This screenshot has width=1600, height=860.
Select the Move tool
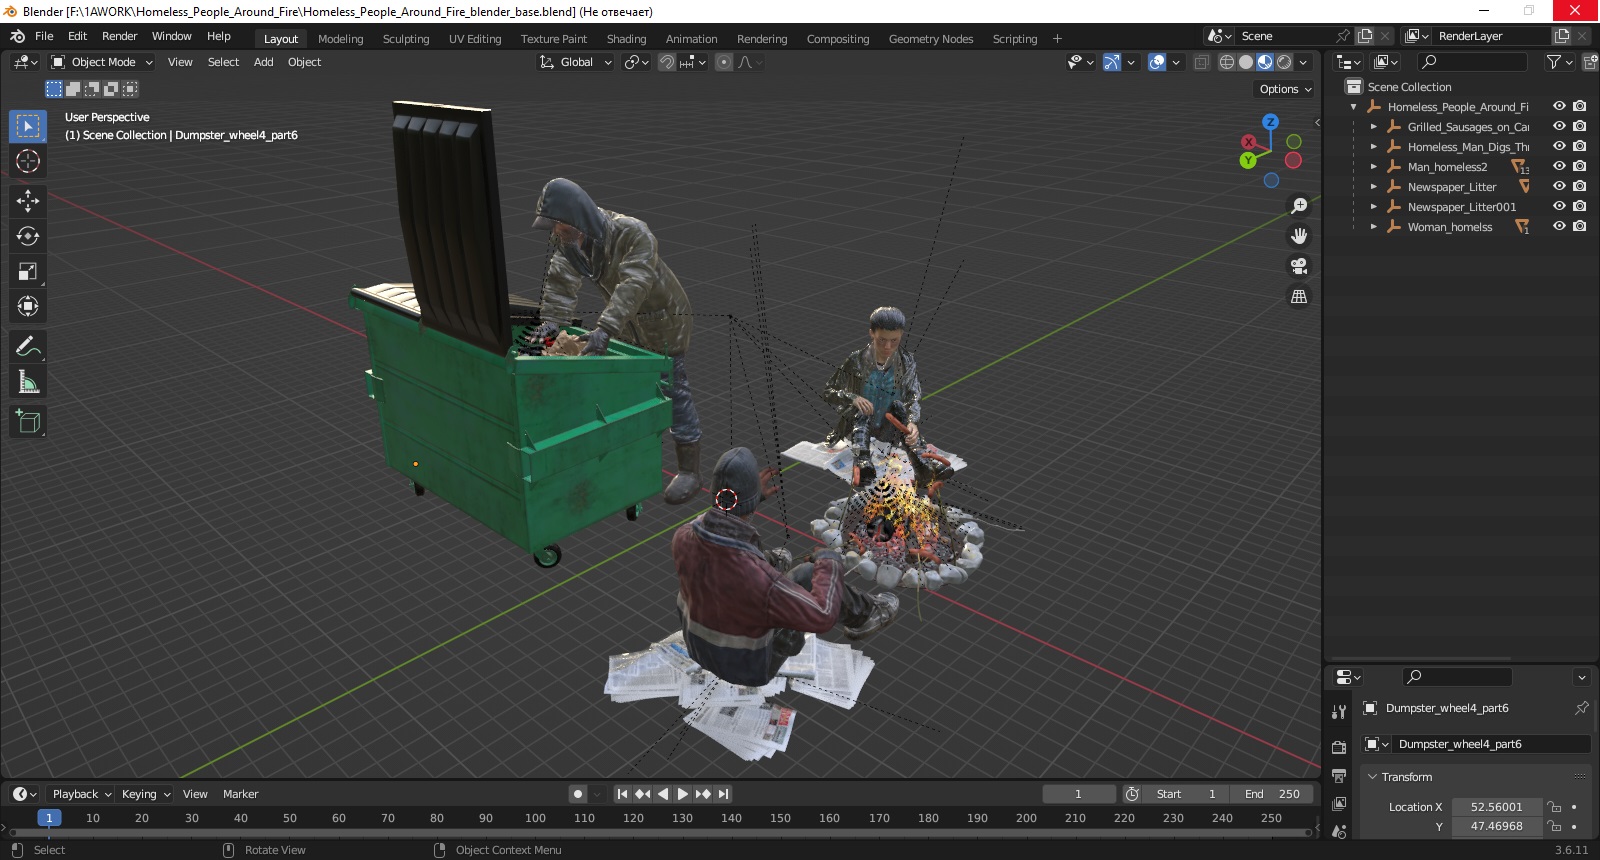[28, 201]
